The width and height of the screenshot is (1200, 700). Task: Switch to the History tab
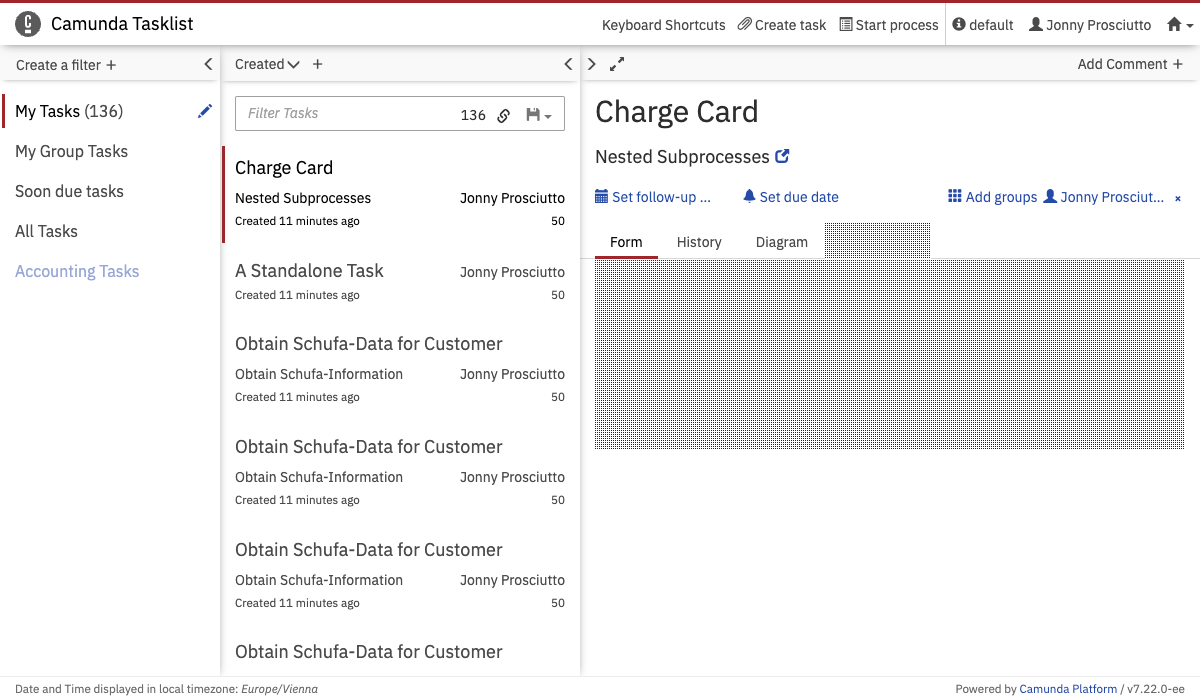699,242
